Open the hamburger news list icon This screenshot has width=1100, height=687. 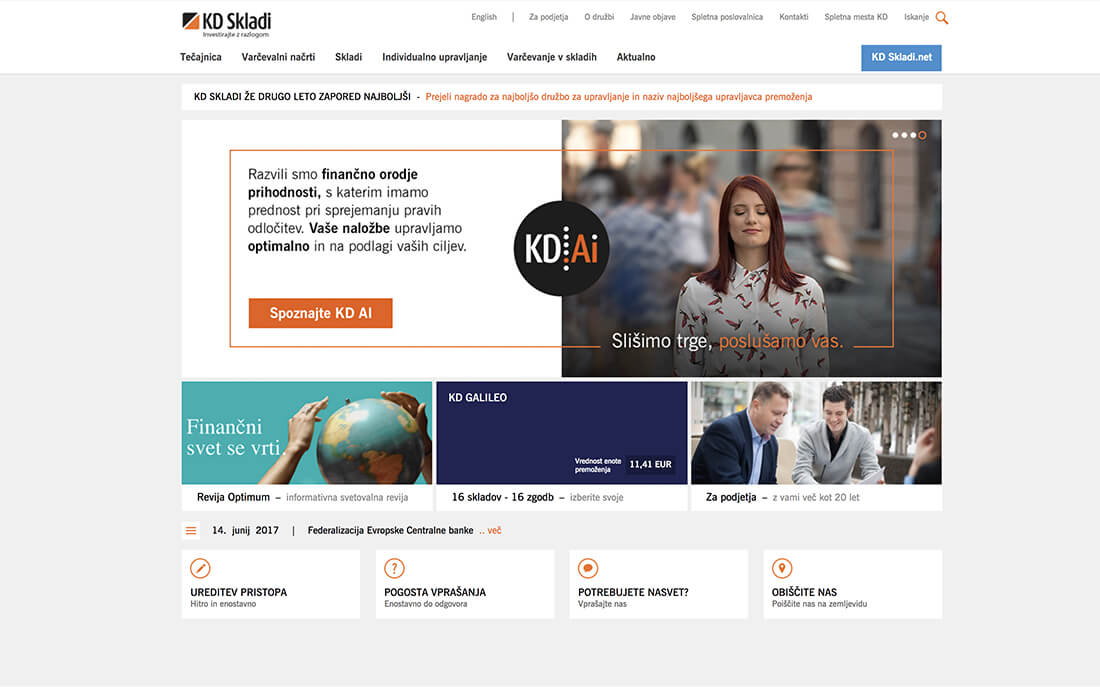(191, 530)
